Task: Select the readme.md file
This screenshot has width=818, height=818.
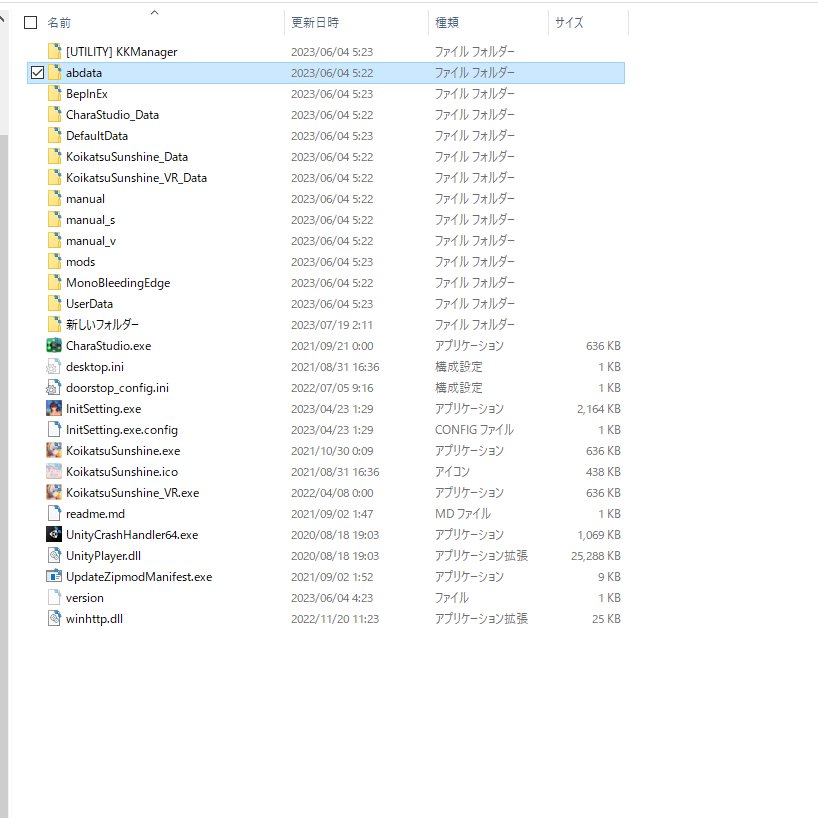Action: (x=95, y=514)
